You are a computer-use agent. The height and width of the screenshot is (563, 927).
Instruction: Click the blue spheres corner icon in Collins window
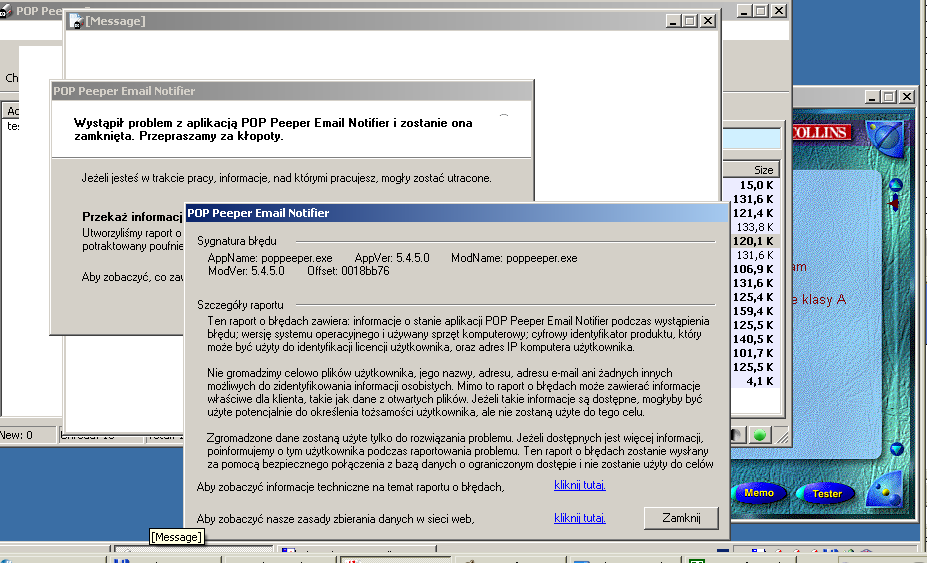(885, 490)
